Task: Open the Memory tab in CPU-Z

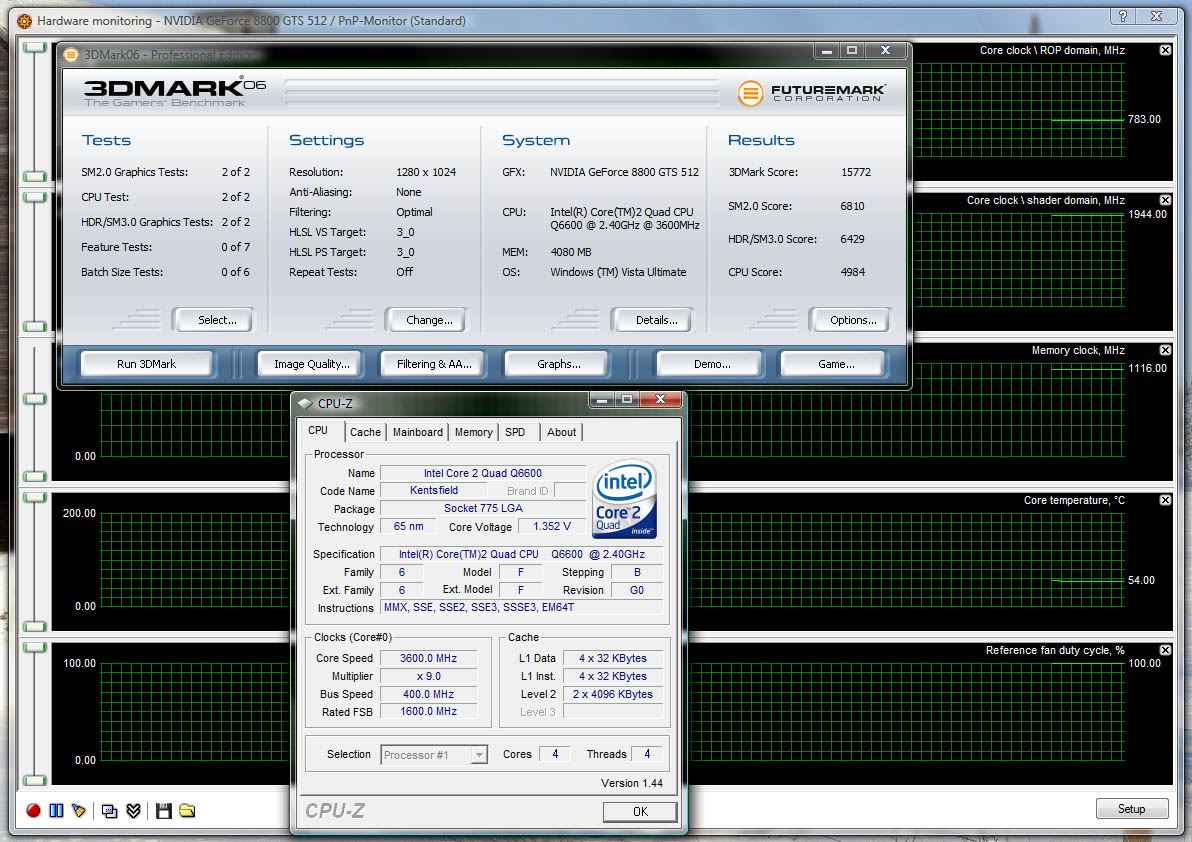Action: [x=473, y=432]
